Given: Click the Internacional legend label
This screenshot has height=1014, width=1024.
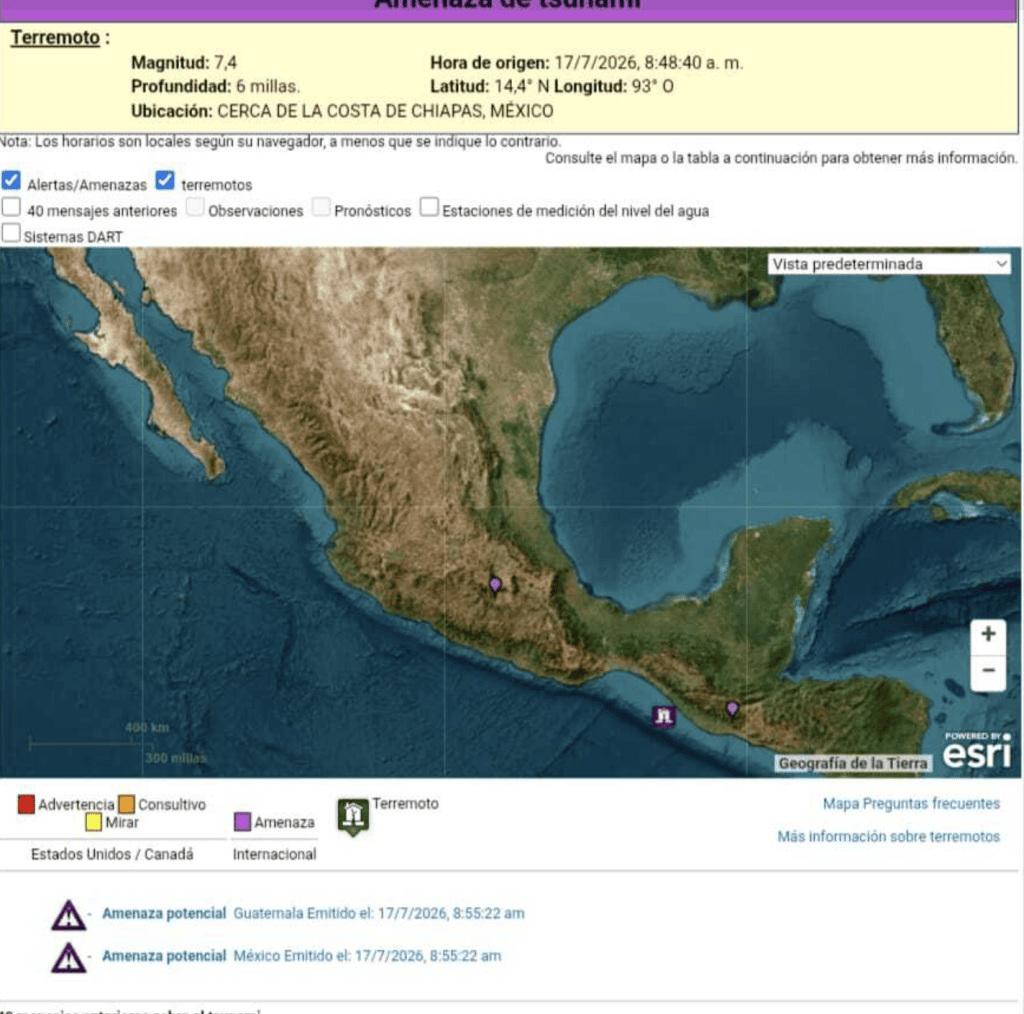Looking at the screenshot, I should point(274,854).
